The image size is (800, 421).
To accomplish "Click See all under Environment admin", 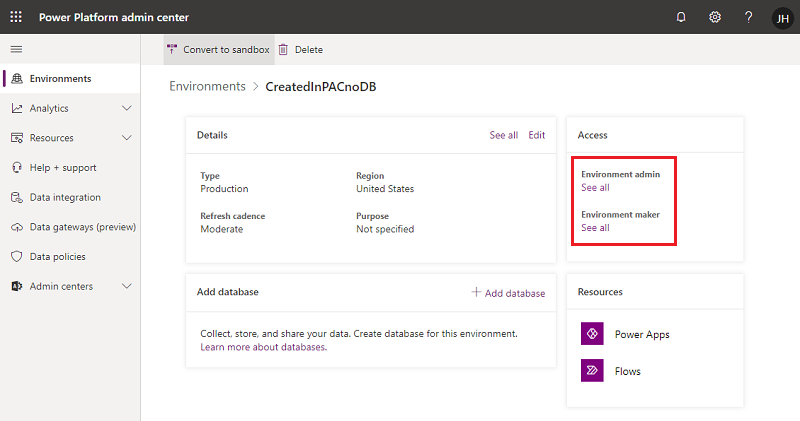I will [595, 187].
